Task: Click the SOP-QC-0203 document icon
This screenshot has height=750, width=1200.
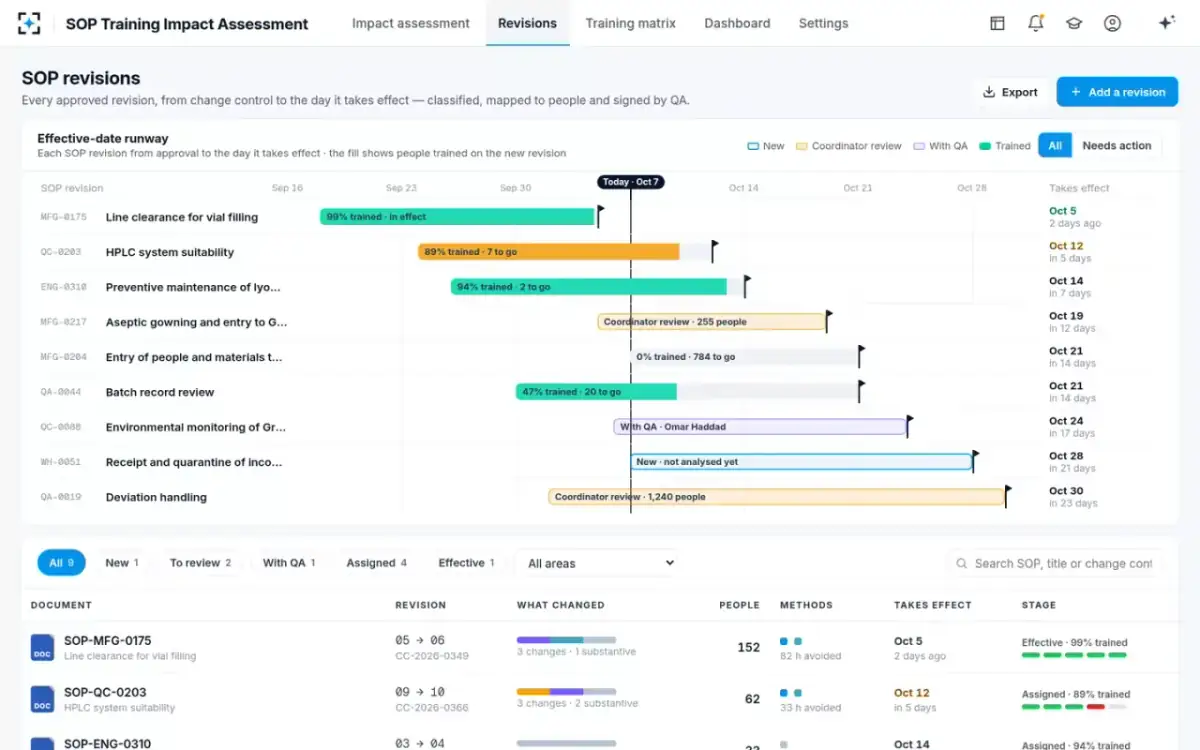Action: 42,699
